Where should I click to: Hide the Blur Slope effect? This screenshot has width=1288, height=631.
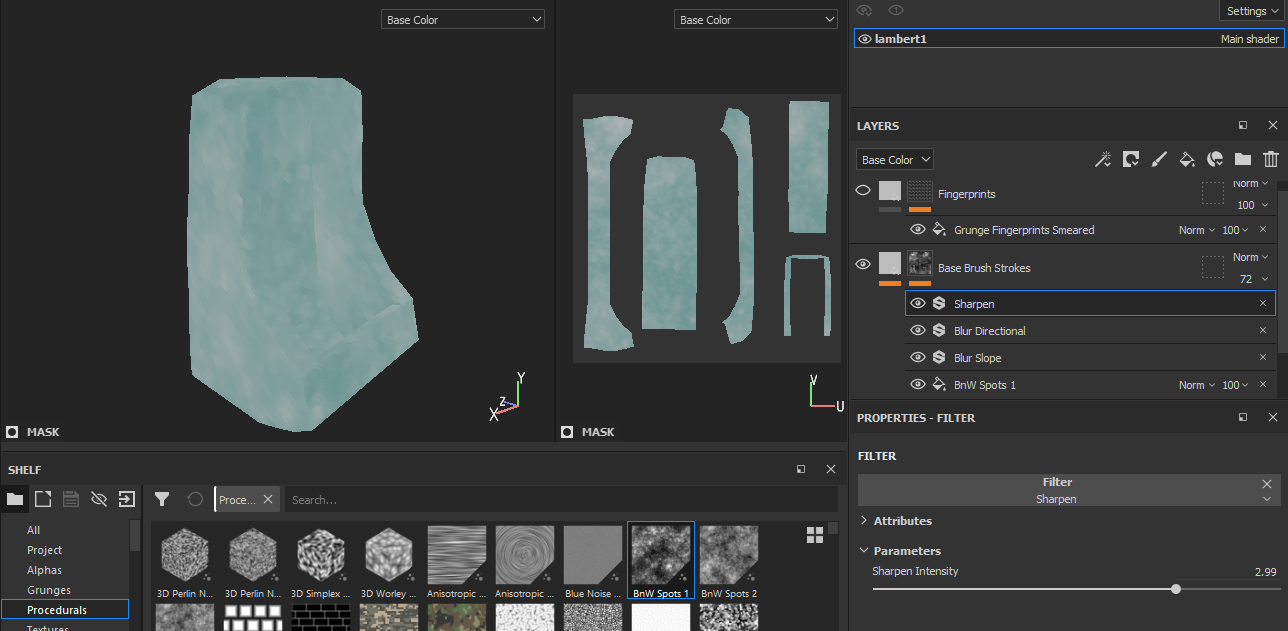click(918, 357)
